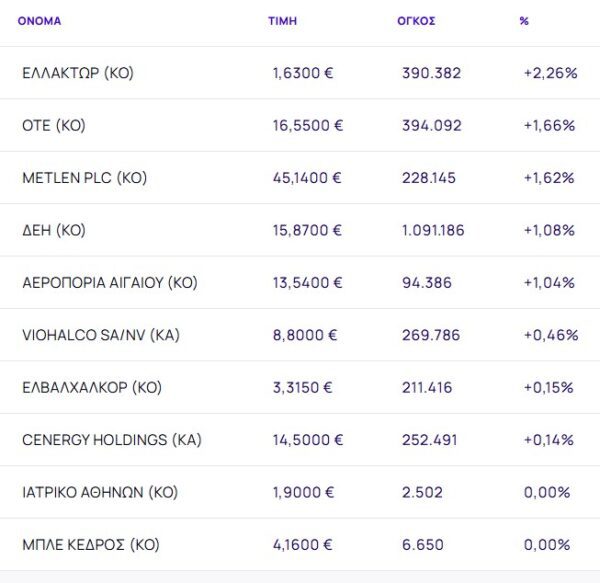Open the ΕΛΒΑΛΧΑΛΚΟΡ (ΚΟ) stock
Screen dimensions: 600x583
[x=92, y=387]
